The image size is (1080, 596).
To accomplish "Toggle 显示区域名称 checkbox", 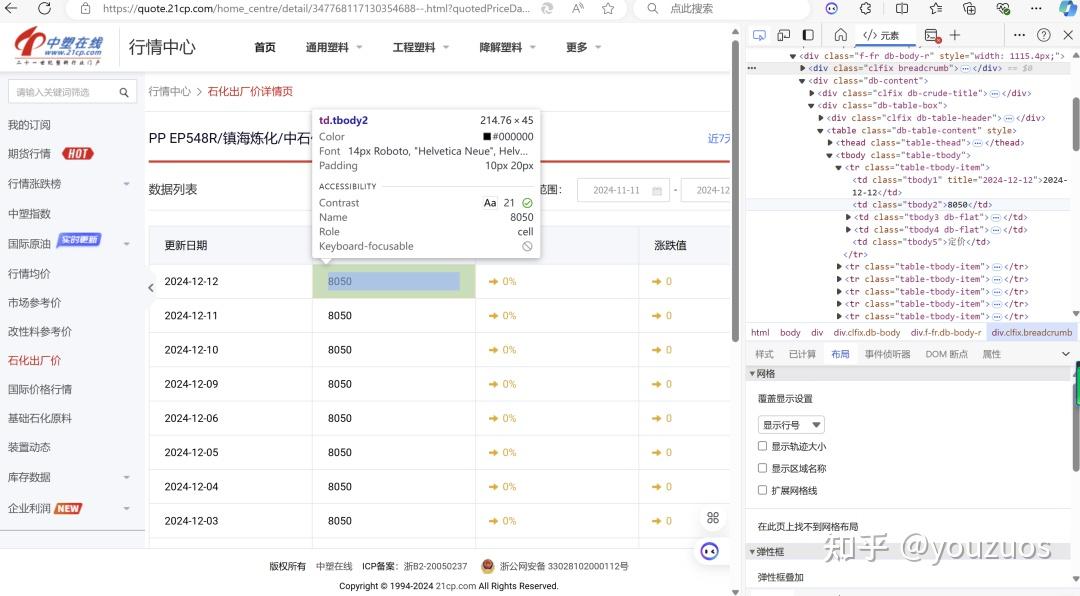I will [762, 468].
